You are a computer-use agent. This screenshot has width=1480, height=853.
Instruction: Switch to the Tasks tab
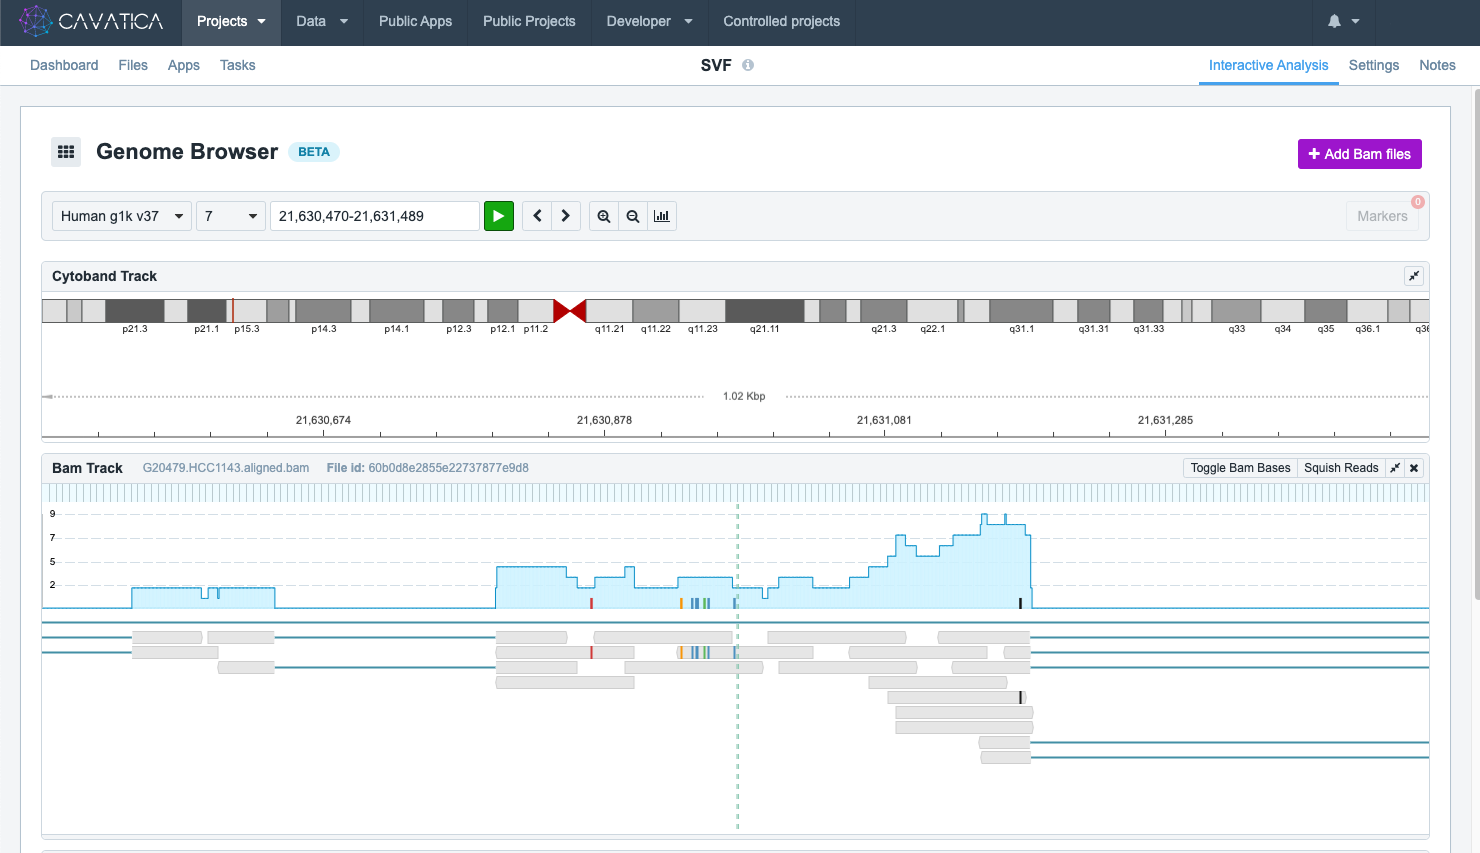pos(238,65)
